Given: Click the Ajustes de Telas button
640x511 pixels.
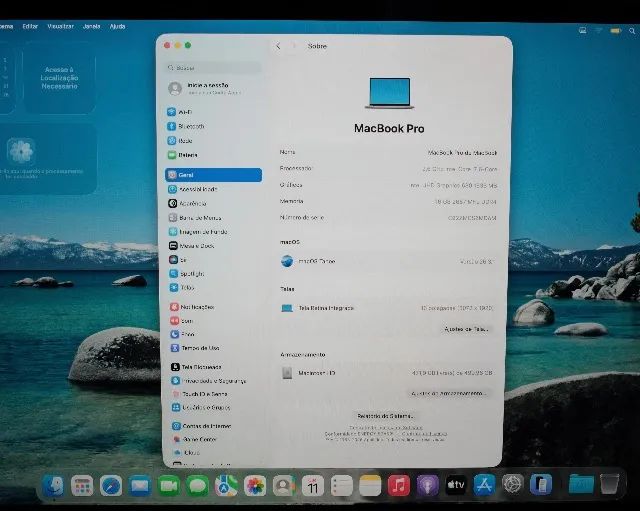Looking at the screenshot, I should point(466,329).
